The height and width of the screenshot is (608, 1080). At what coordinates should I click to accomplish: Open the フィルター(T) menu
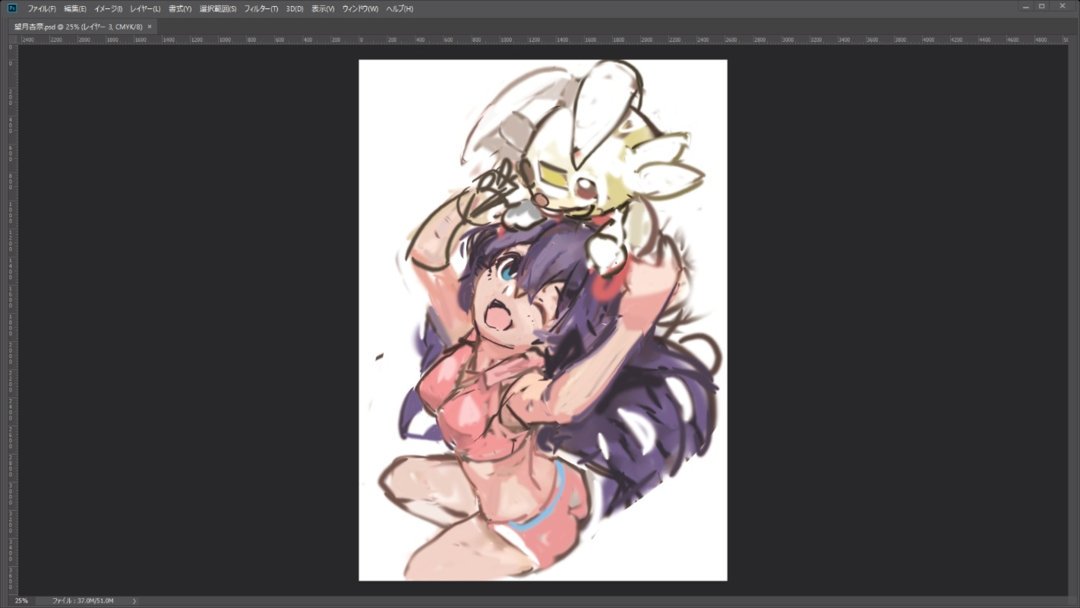point(261,9)
